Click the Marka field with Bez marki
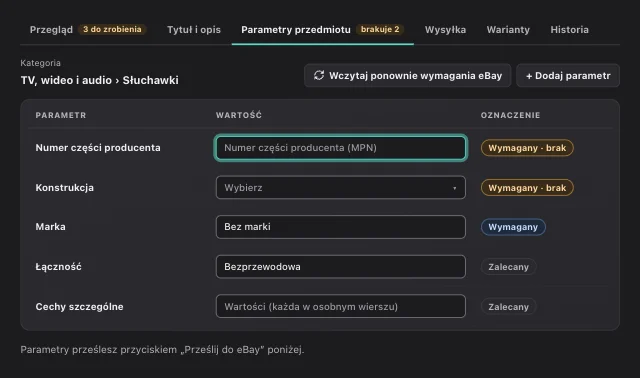640x378 pixels. point(340,227)
